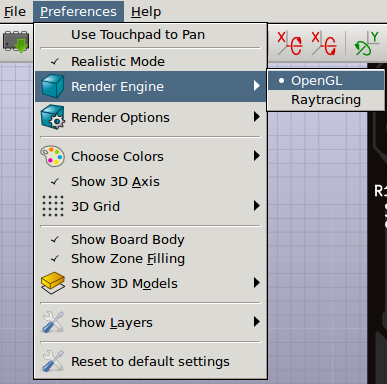387x384 pixels.
Task: Open the Help menu
Action: point(146,12)
